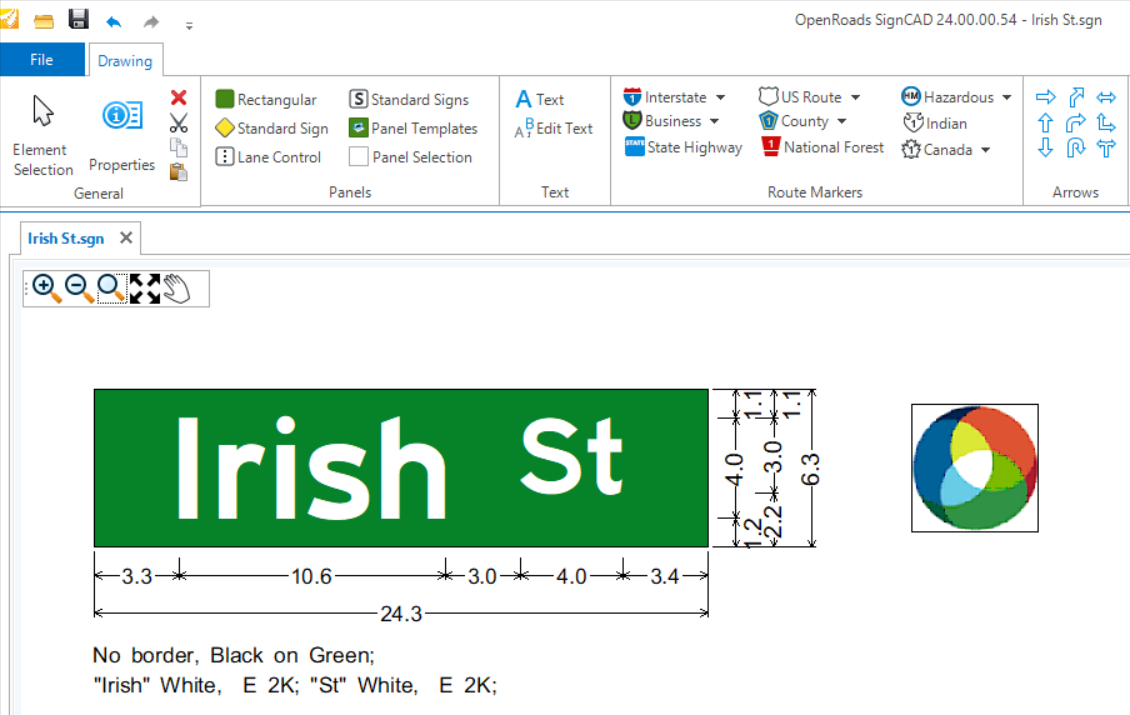
Task: Insert an Indian route marker
Action: click(x=935, y=123)
